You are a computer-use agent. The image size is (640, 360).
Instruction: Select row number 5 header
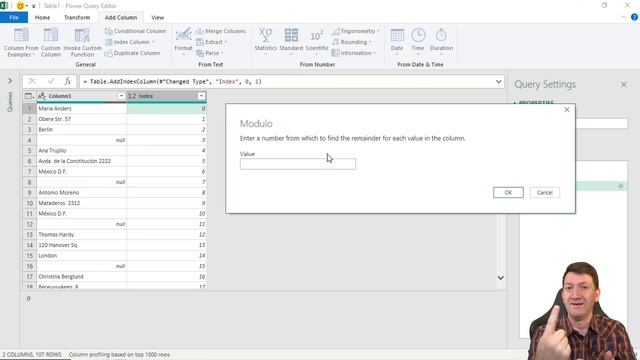pyautogui.click(x=29, y=151)
